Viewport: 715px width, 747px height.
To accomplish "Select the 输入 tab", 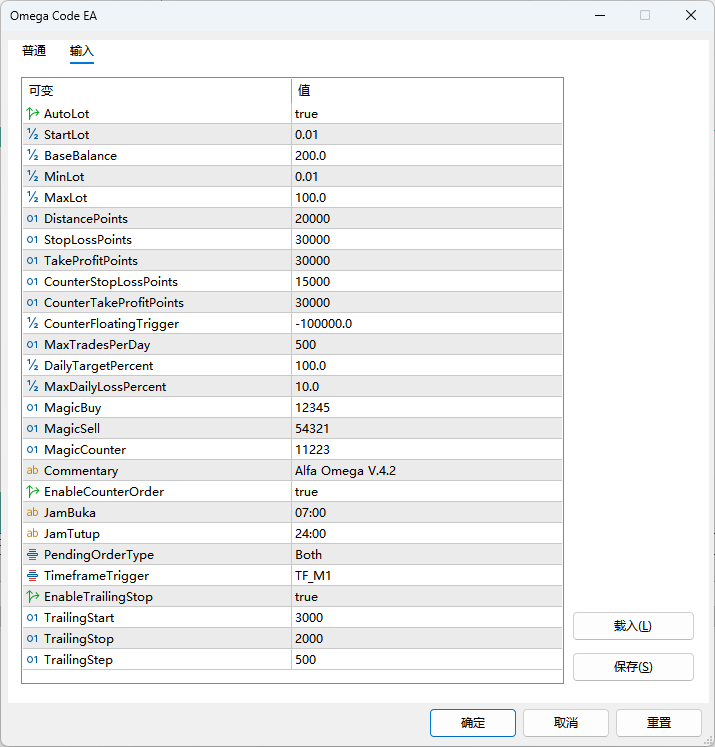I will click(82, 51).
